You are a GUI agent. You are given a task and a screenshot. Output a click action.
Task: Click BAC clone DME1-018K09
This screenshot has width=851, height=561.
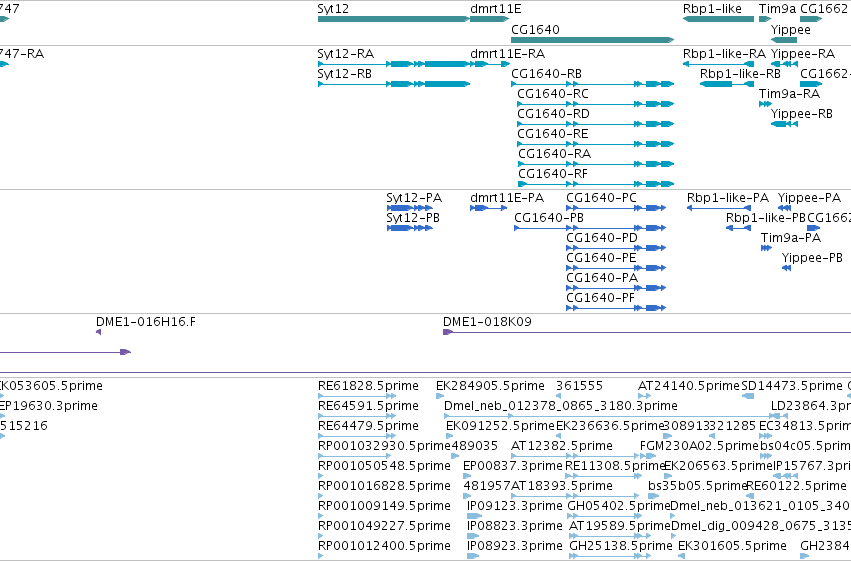(x=647, y=332)
